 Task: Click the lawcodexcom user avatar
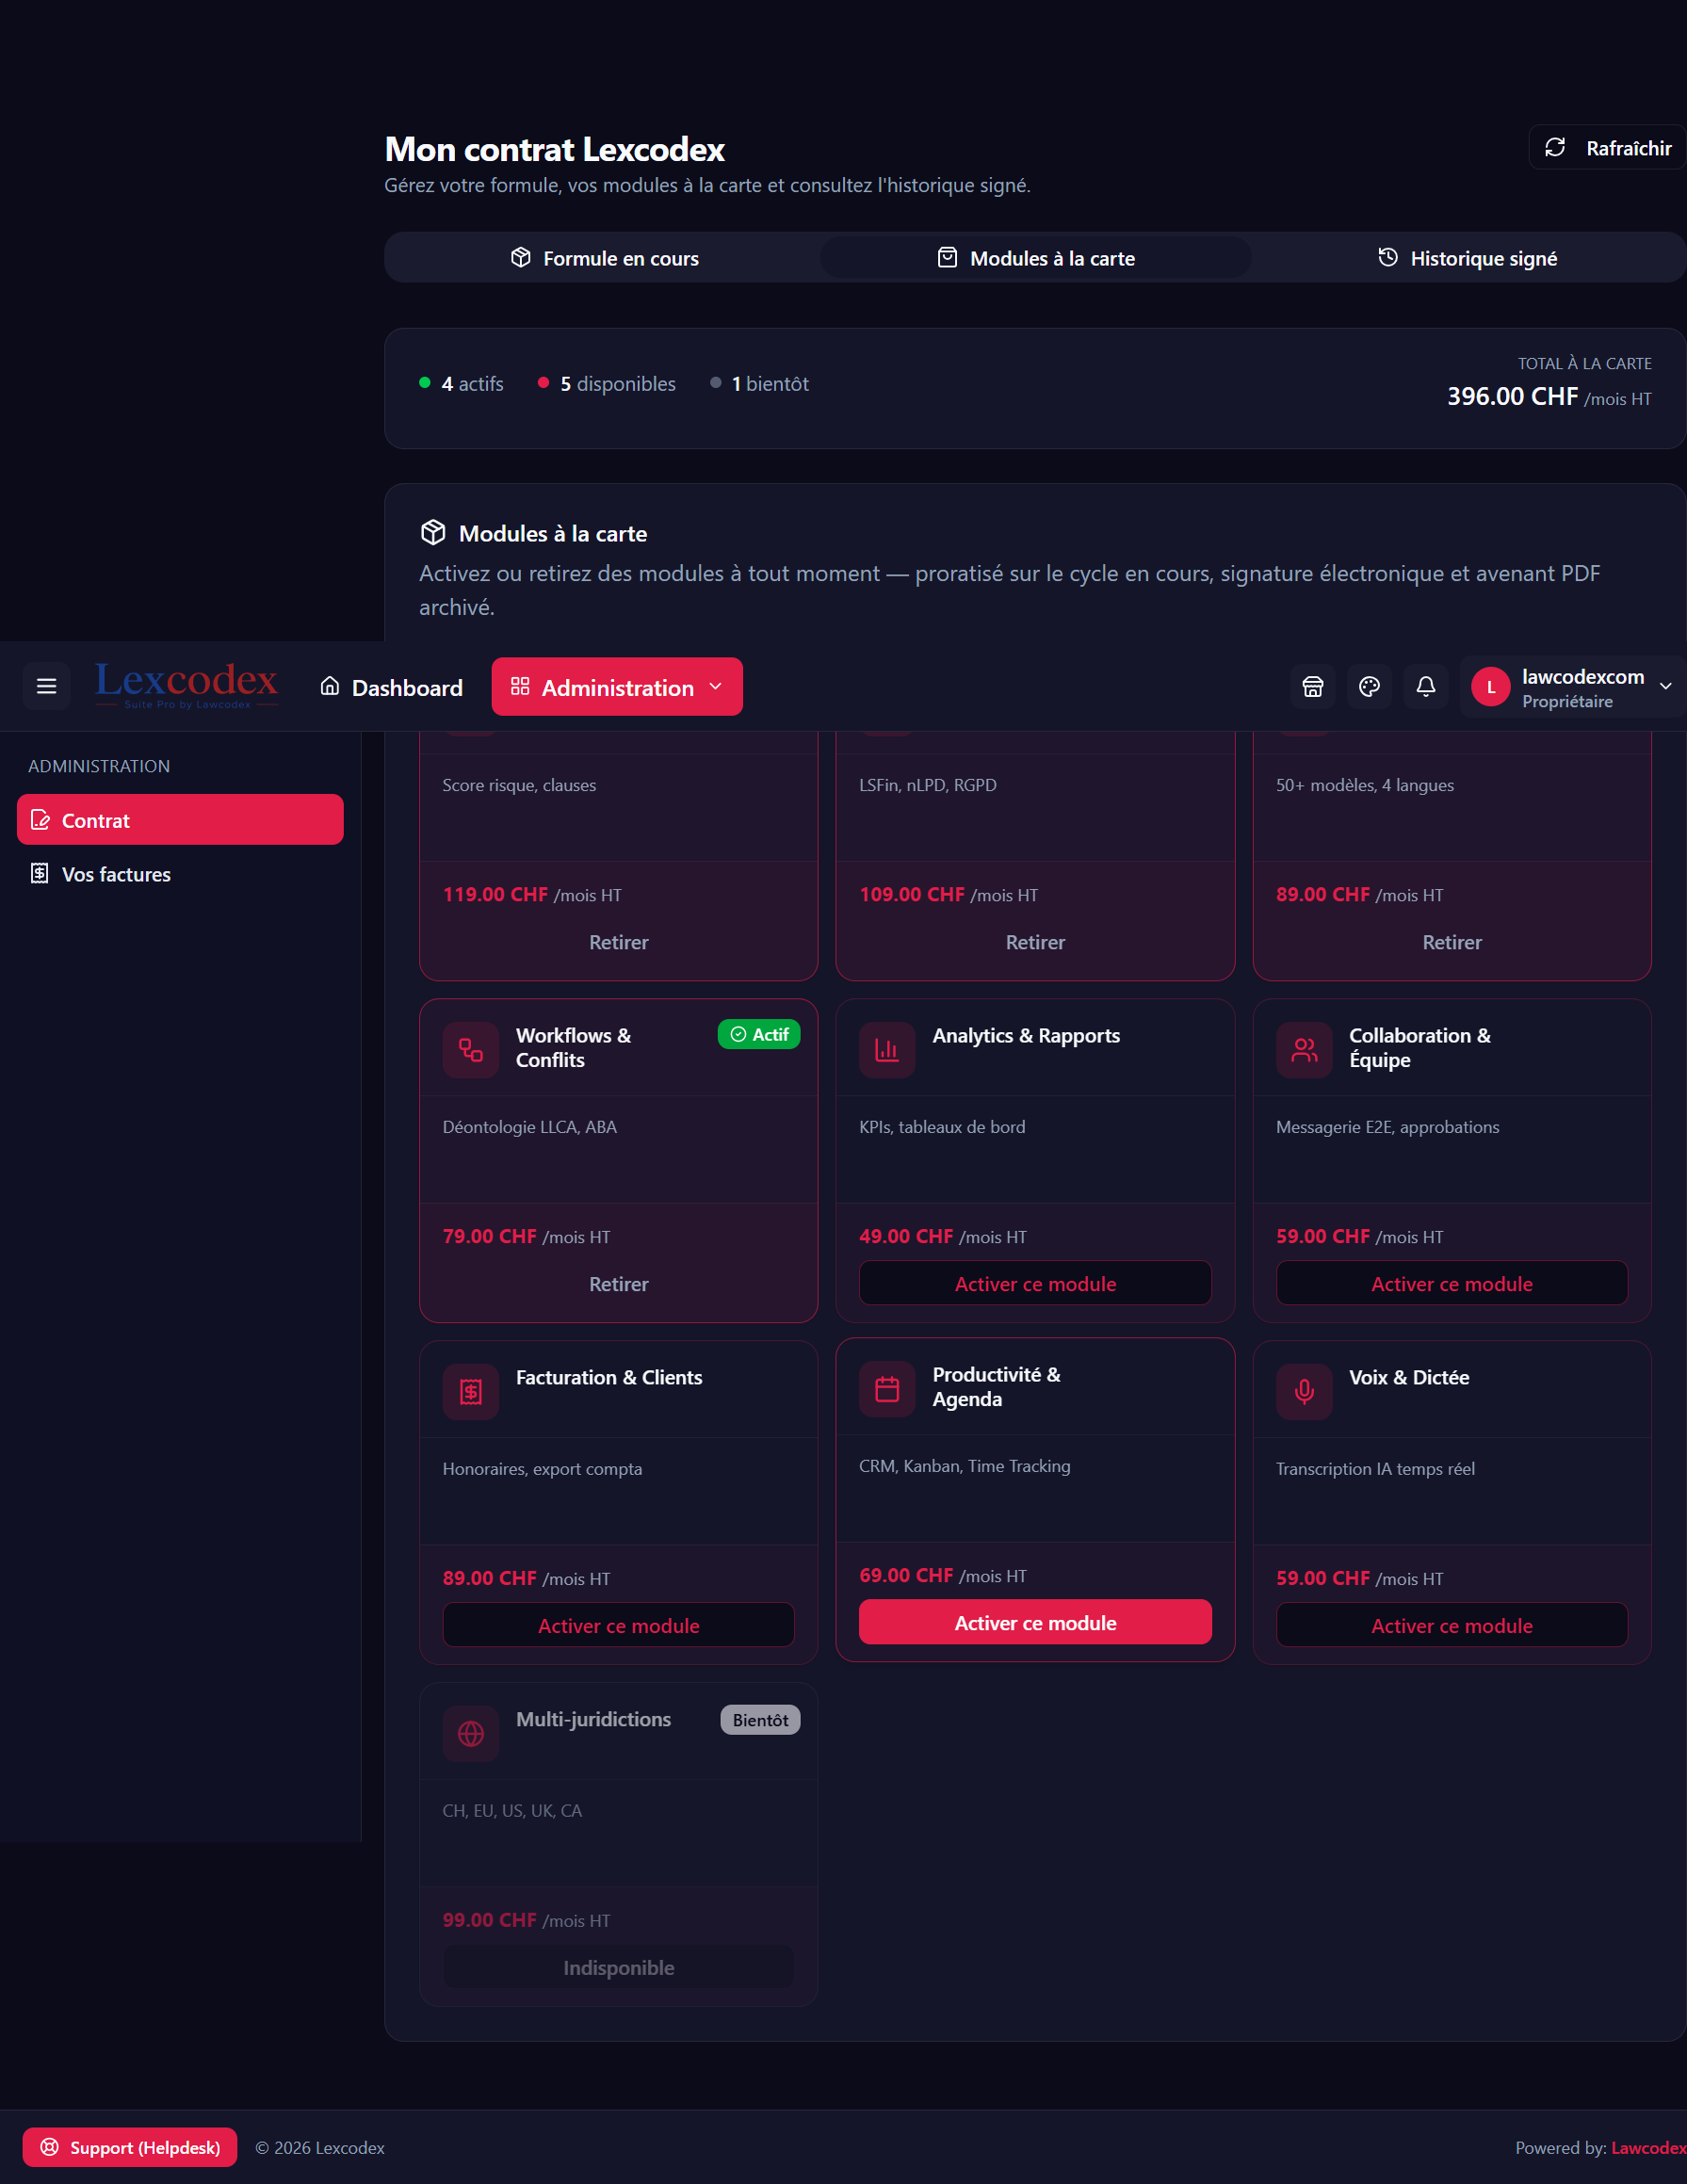(x=1490, y=687)
